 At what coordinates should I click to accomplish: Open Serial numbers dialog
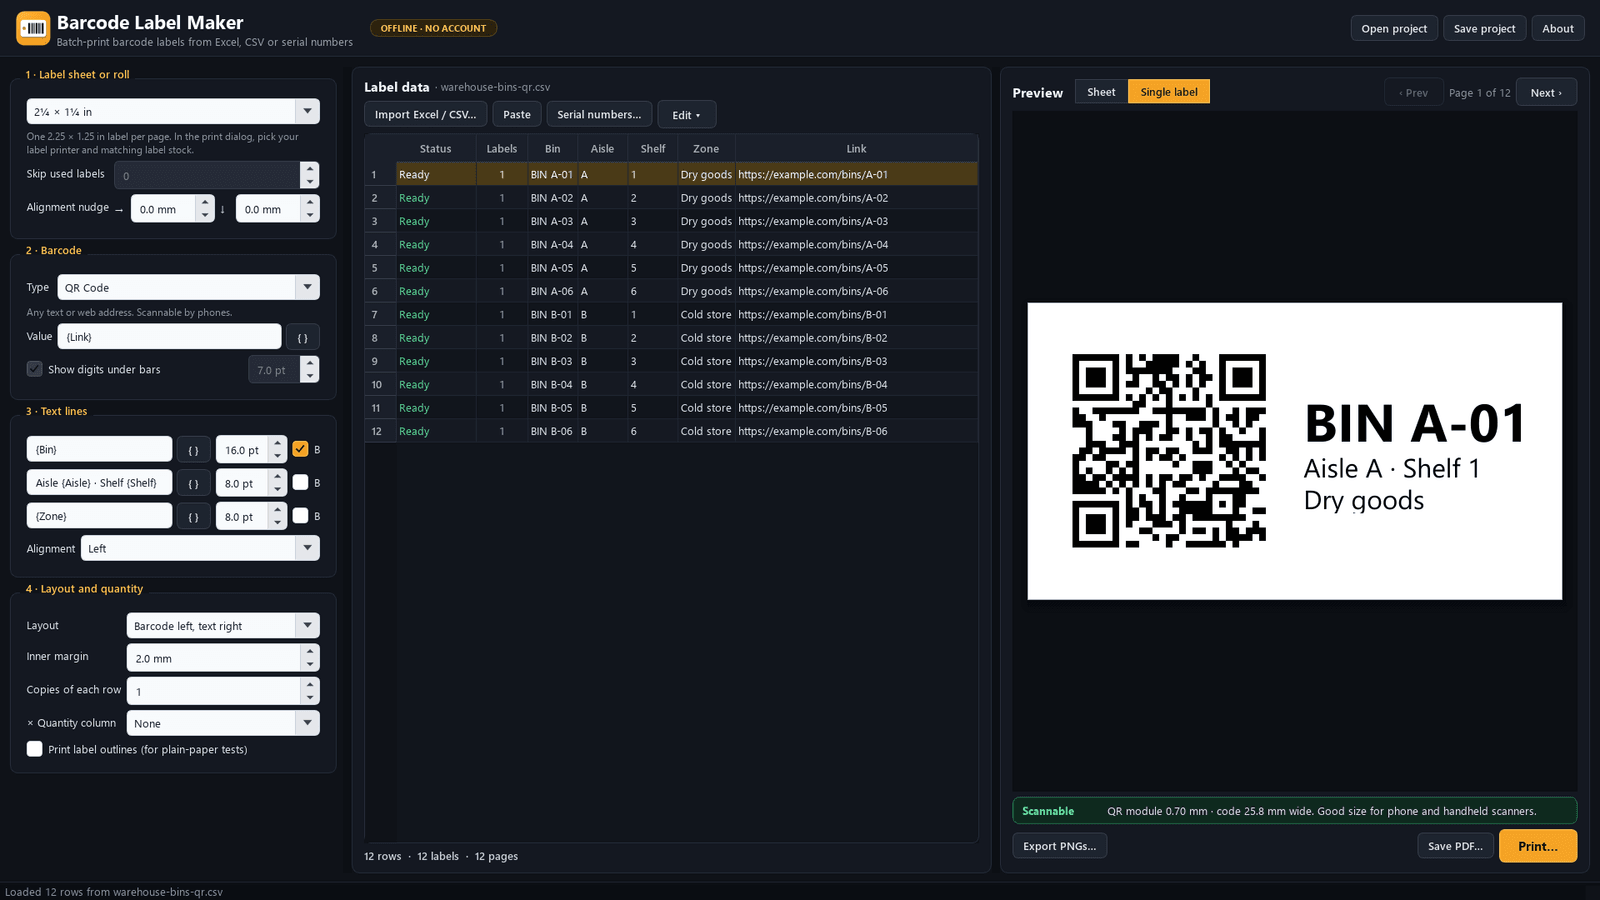click(x=599, y=115)
